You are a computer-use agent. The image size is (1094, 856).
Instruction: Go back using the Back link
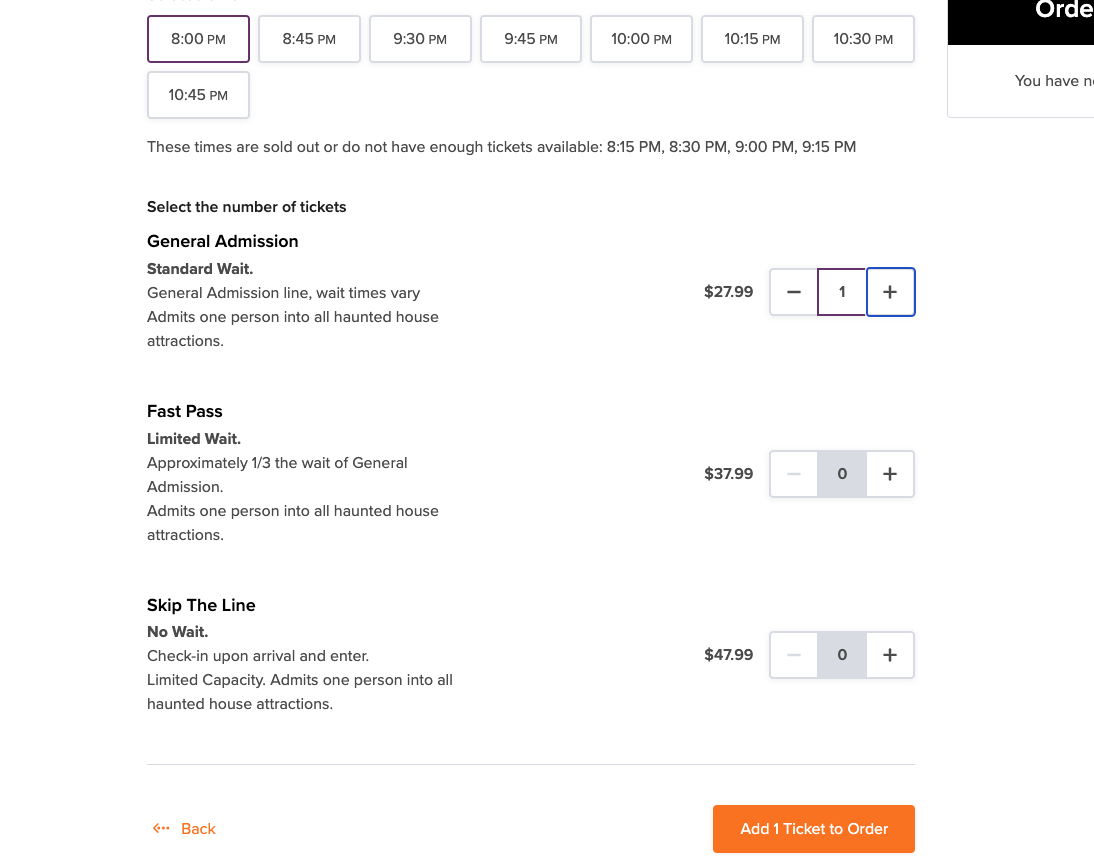click(198, 829)
